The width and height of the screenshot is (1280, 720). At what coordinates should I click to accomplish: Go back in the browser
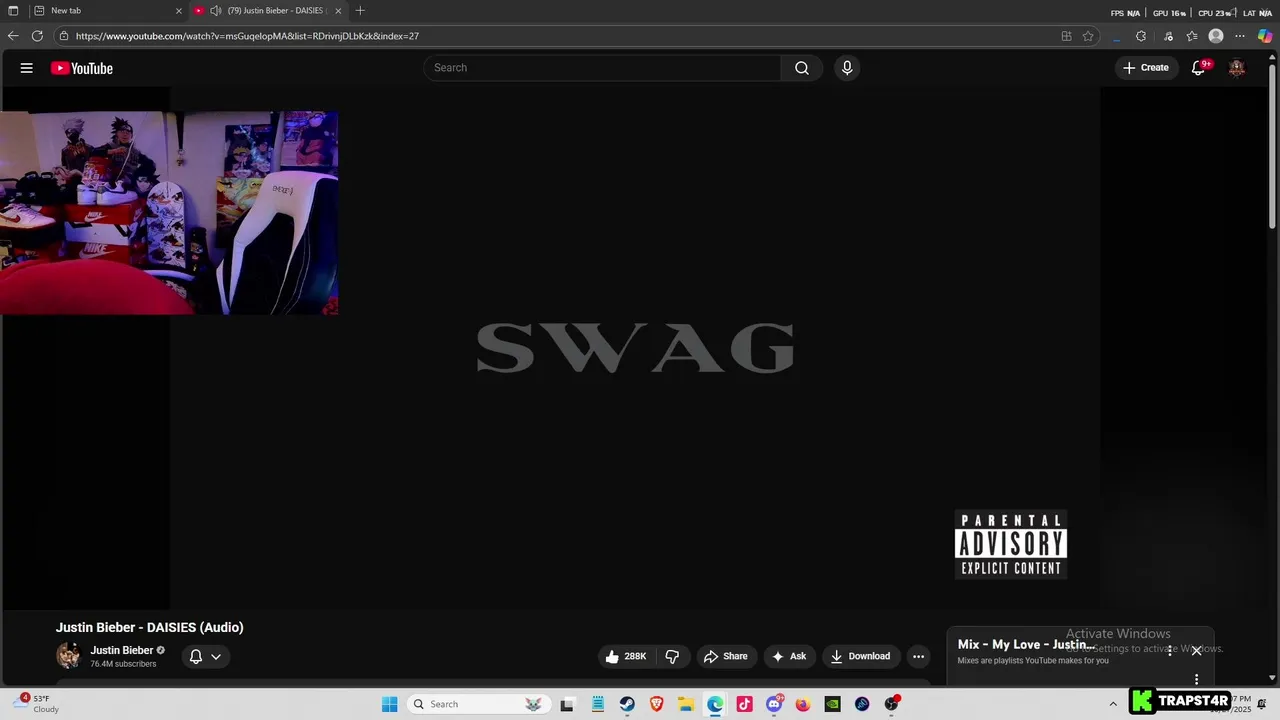pos(13,36)
